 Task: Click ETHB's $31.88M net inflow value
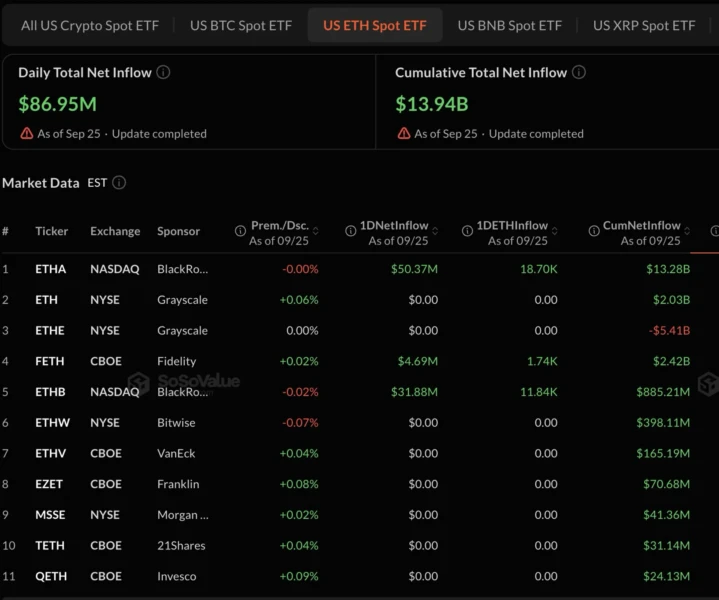(x=414, y=392)
